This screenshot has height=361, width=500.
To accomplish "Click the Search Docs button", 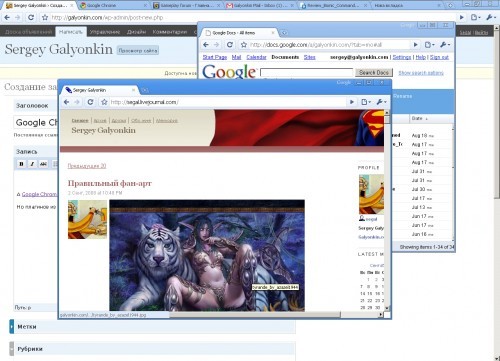I will pos(374,72).
